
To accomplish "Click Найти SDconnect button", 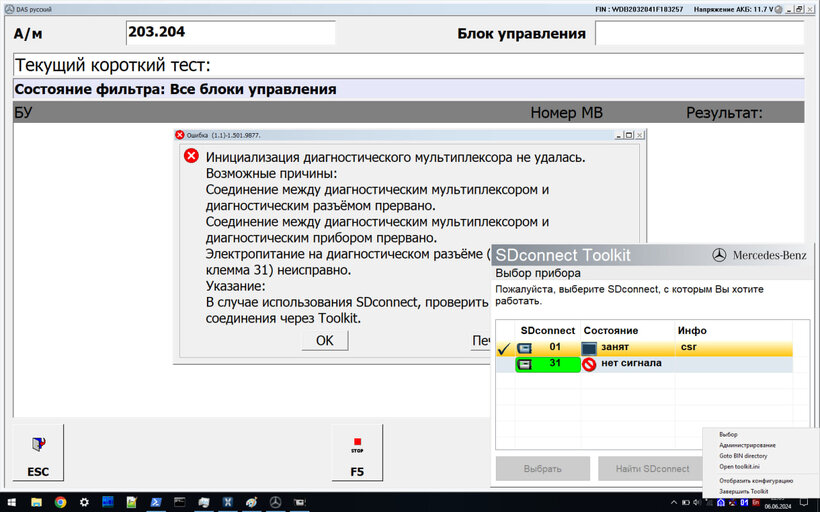I will [x=652, y=469].
